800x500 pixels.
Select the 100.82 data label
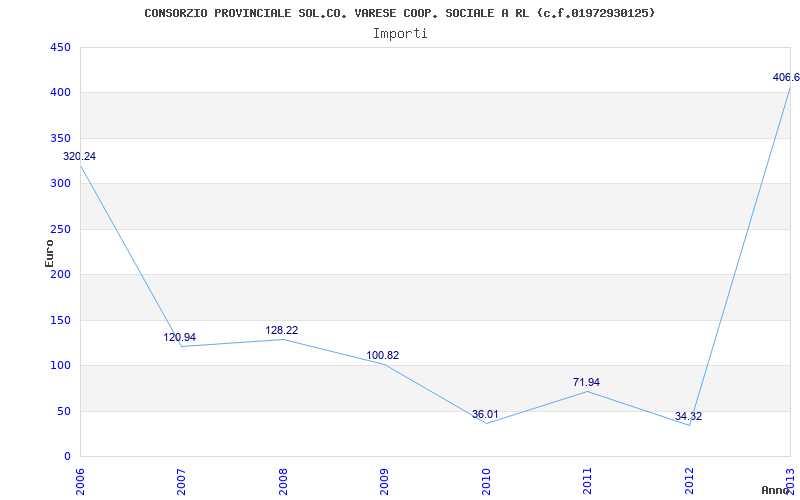click(x=383, y=356)
